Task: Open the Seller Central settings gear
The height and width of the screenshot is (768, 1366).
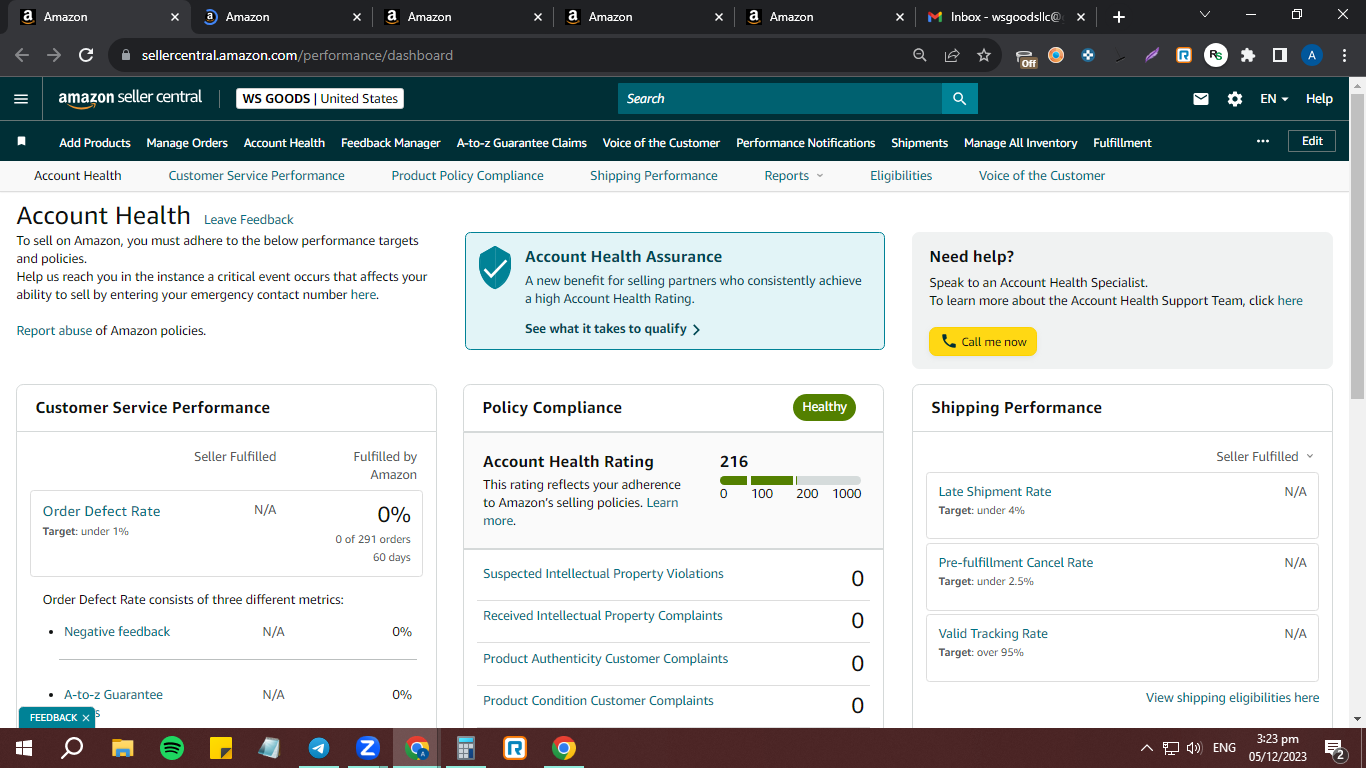Action: tap(1235, 99)
